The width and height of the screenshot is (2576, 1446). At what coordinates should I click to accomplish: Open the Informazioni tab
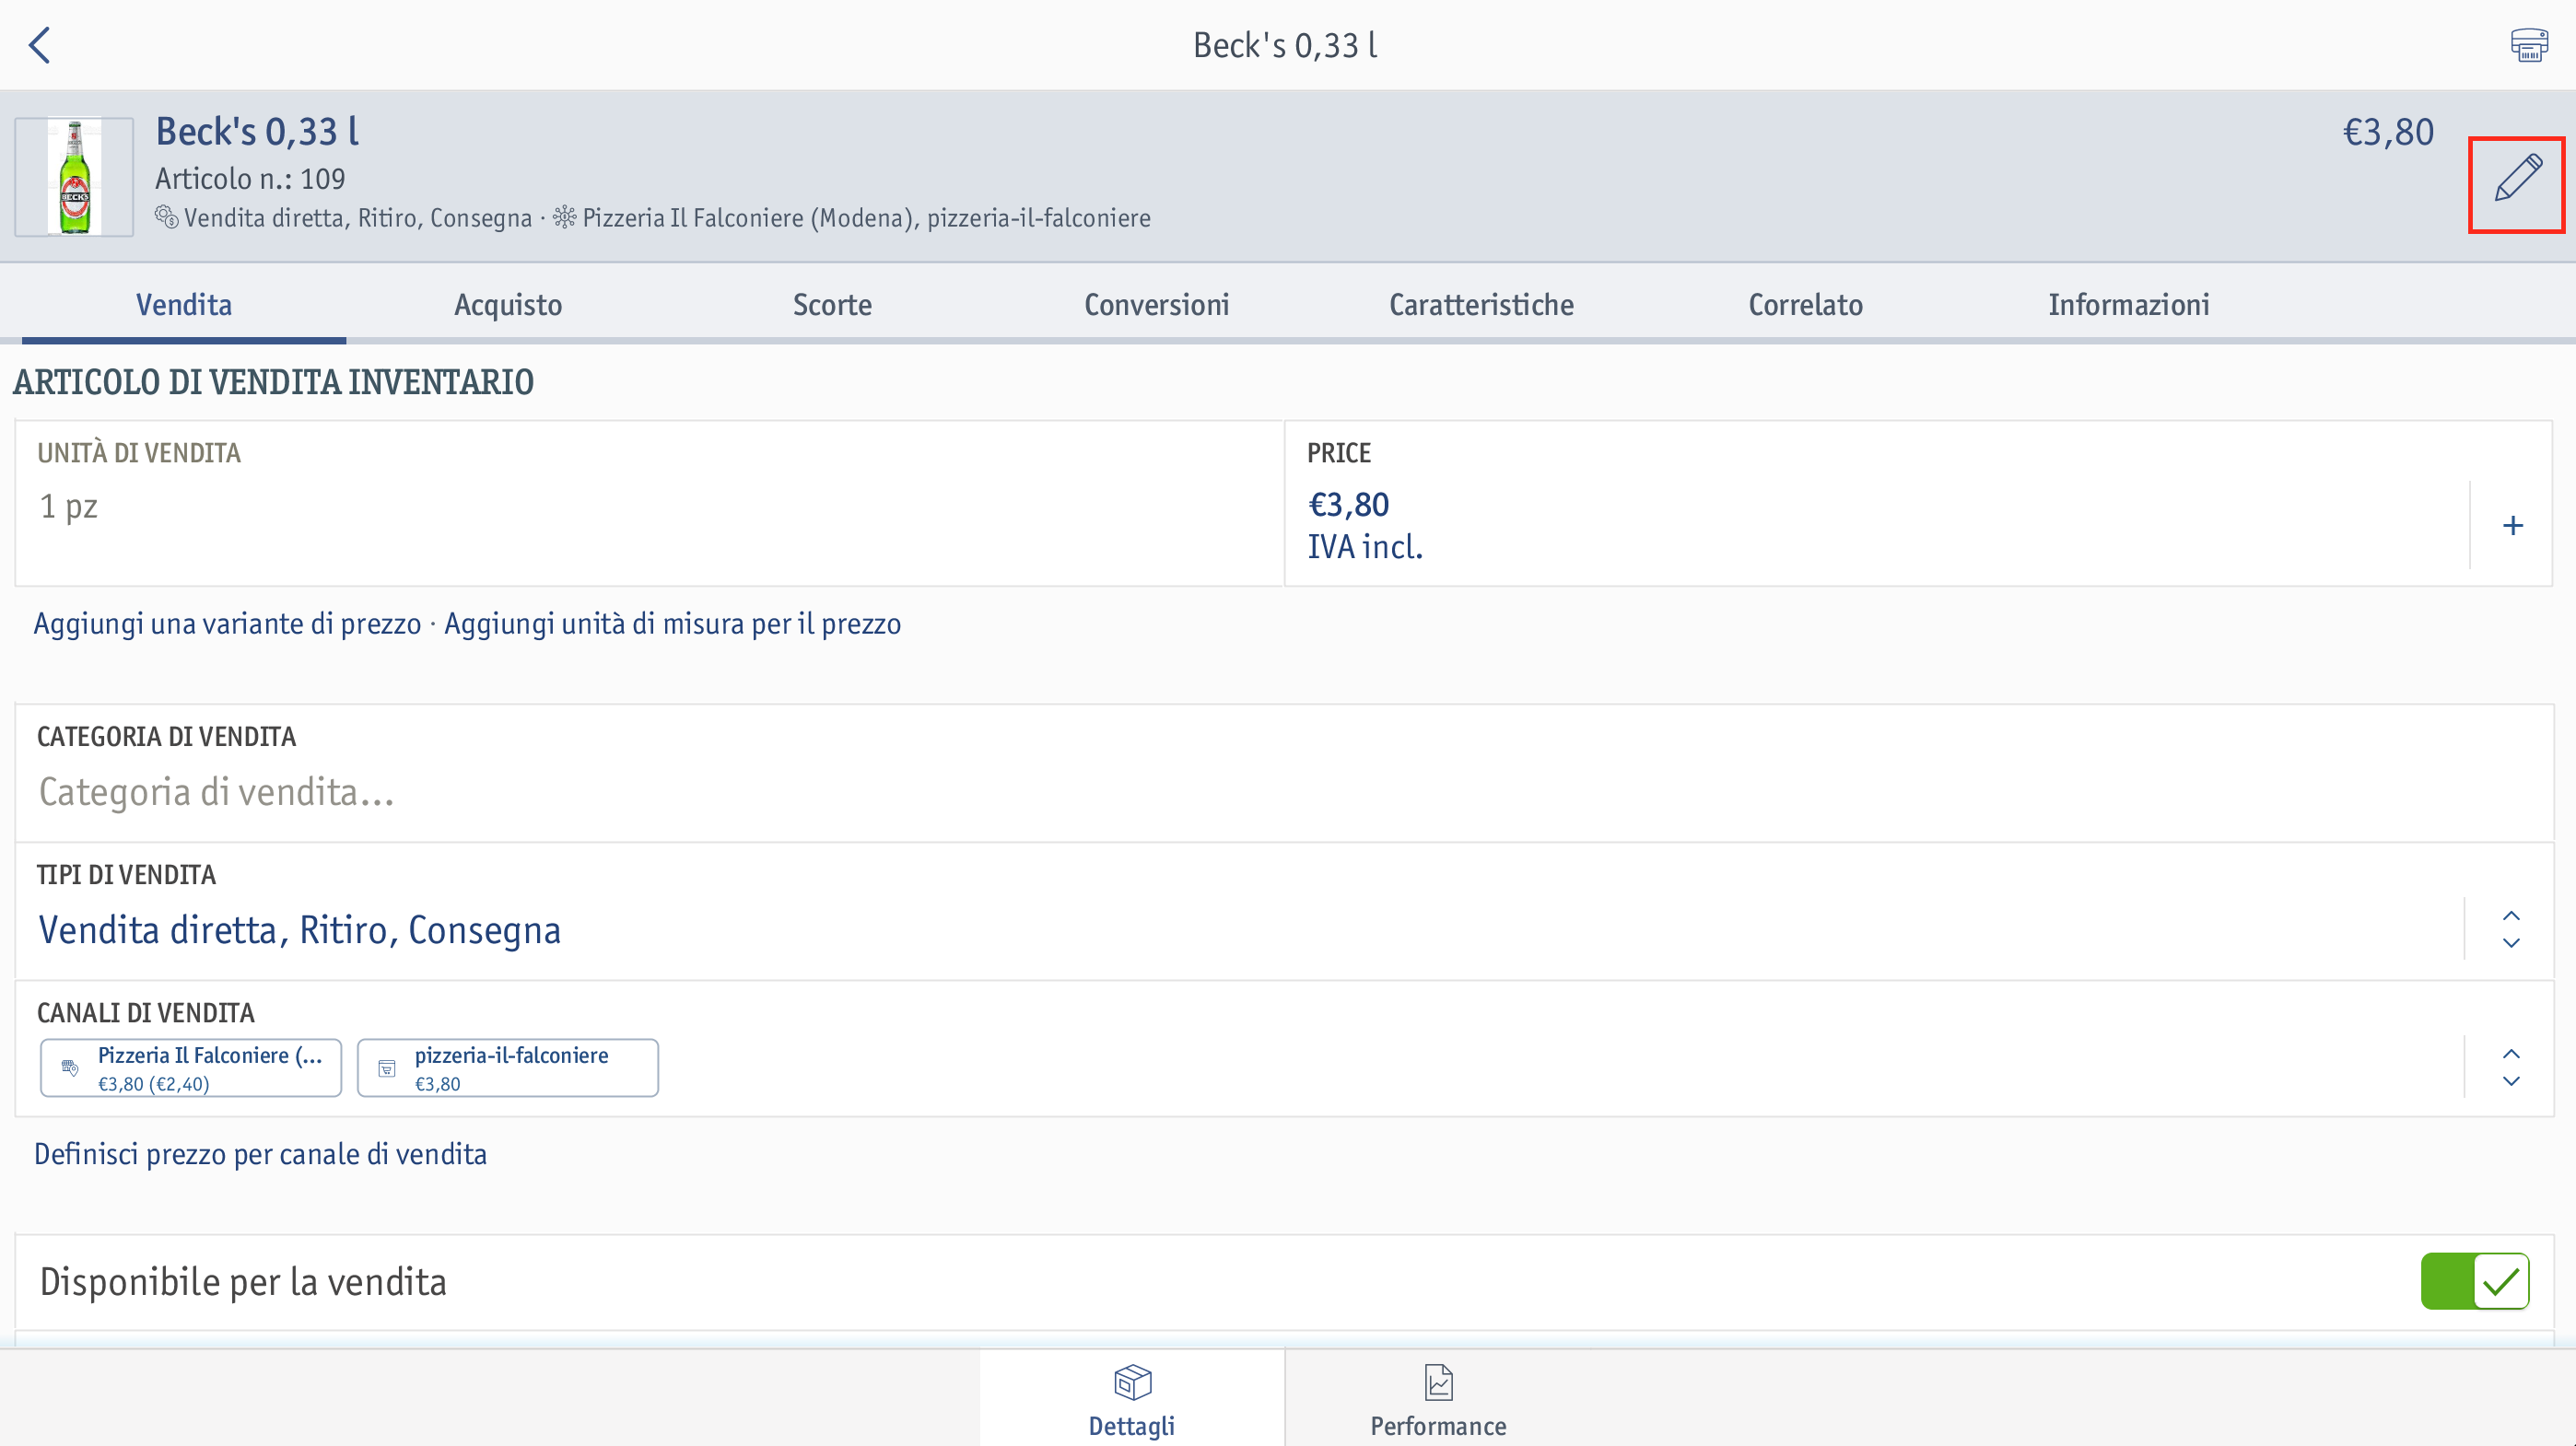pos(2128,304)
